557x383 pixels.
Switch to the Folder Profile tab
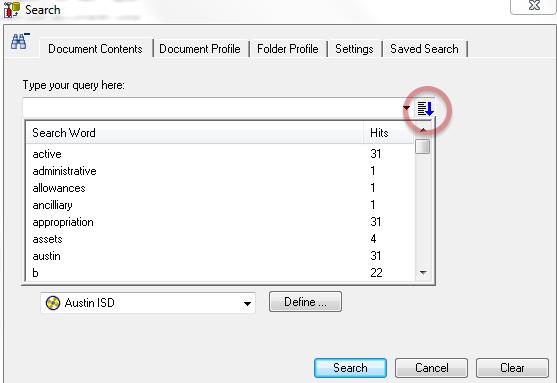(x=287, y=49)
